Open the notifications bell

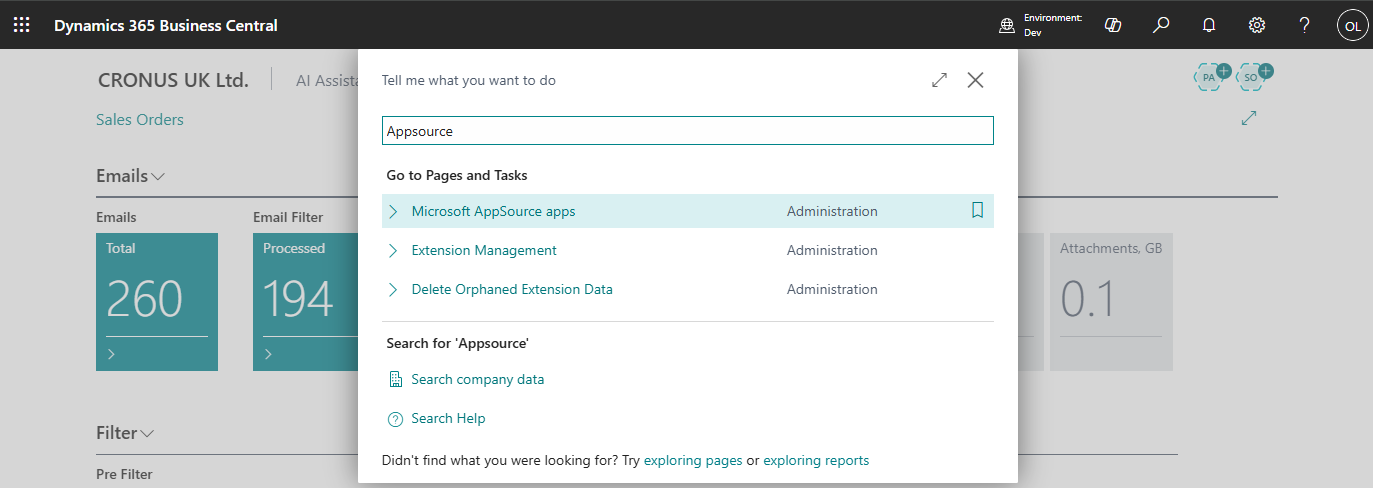[x=1208, y=25]
